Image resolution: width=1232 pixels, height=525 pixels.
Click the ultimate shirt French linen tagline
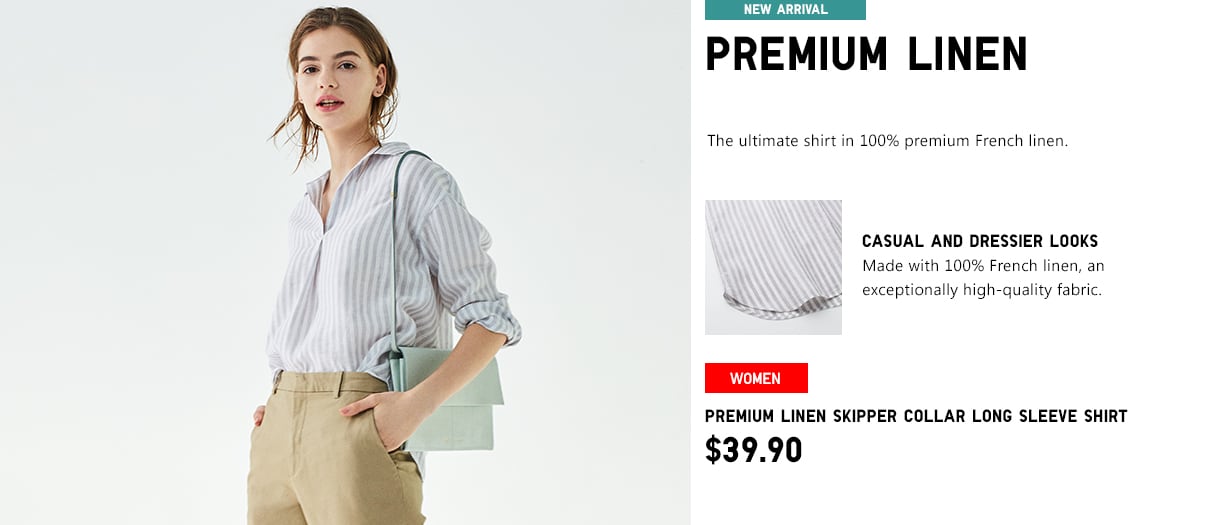click(x=888, y=141)
